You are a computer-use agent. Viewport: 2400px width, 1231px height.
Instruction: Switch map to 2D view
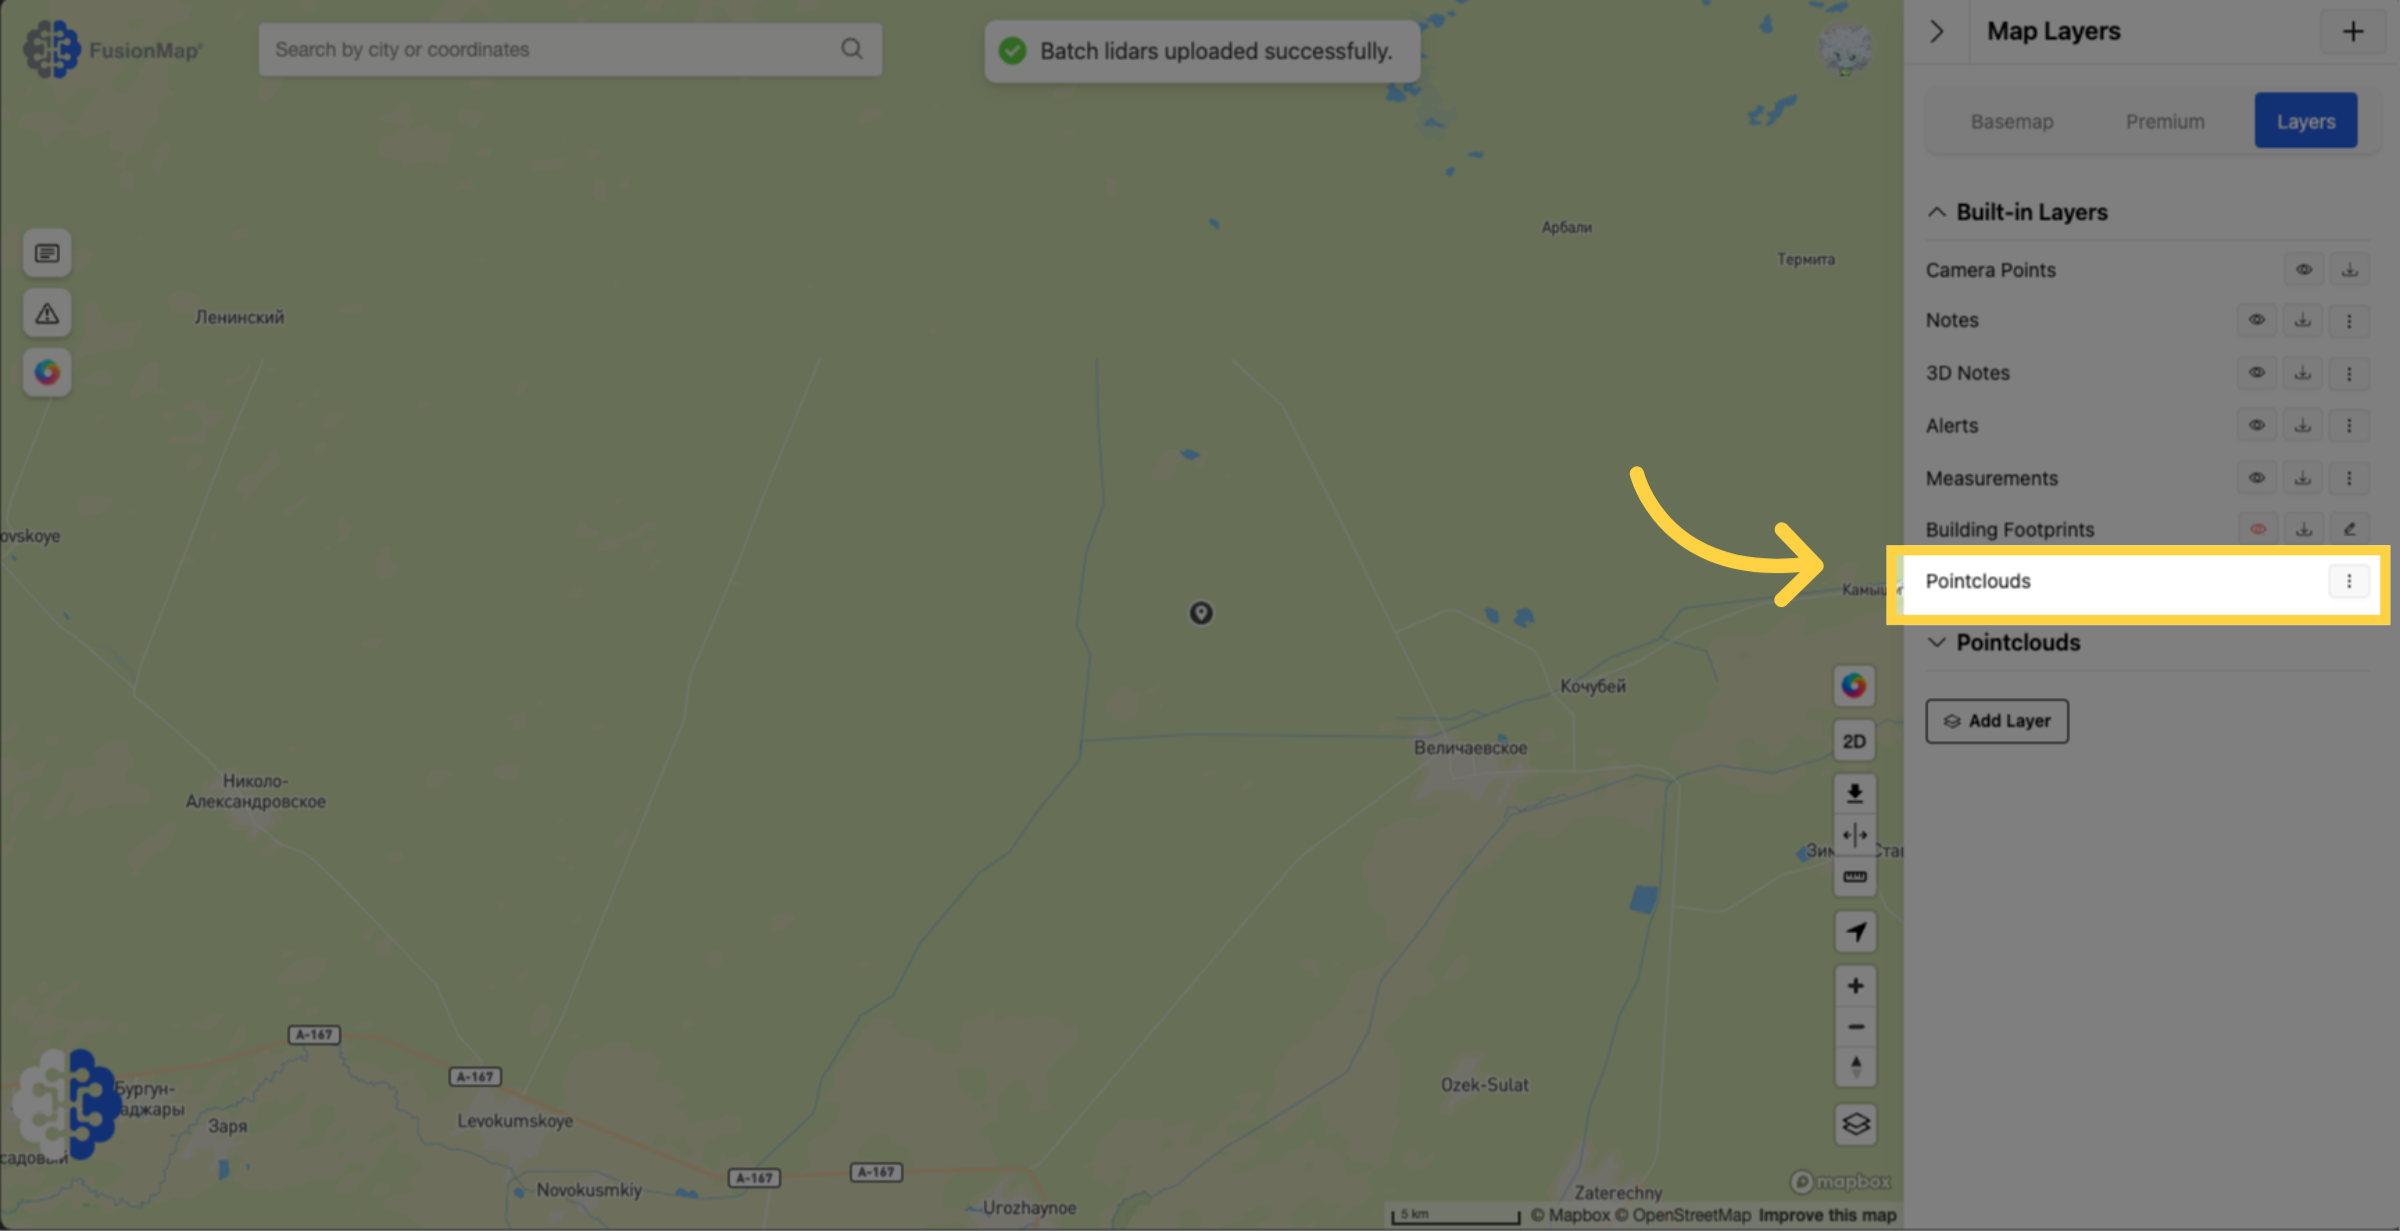coord(1854,741)
